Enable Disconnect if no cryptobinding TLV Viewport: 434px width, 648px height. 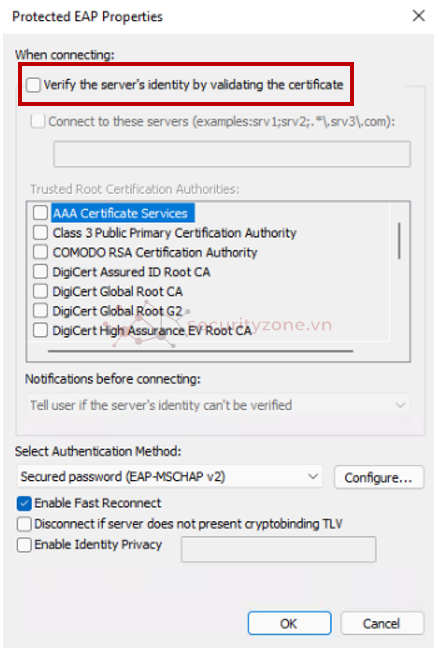click(x=24, y=524)
